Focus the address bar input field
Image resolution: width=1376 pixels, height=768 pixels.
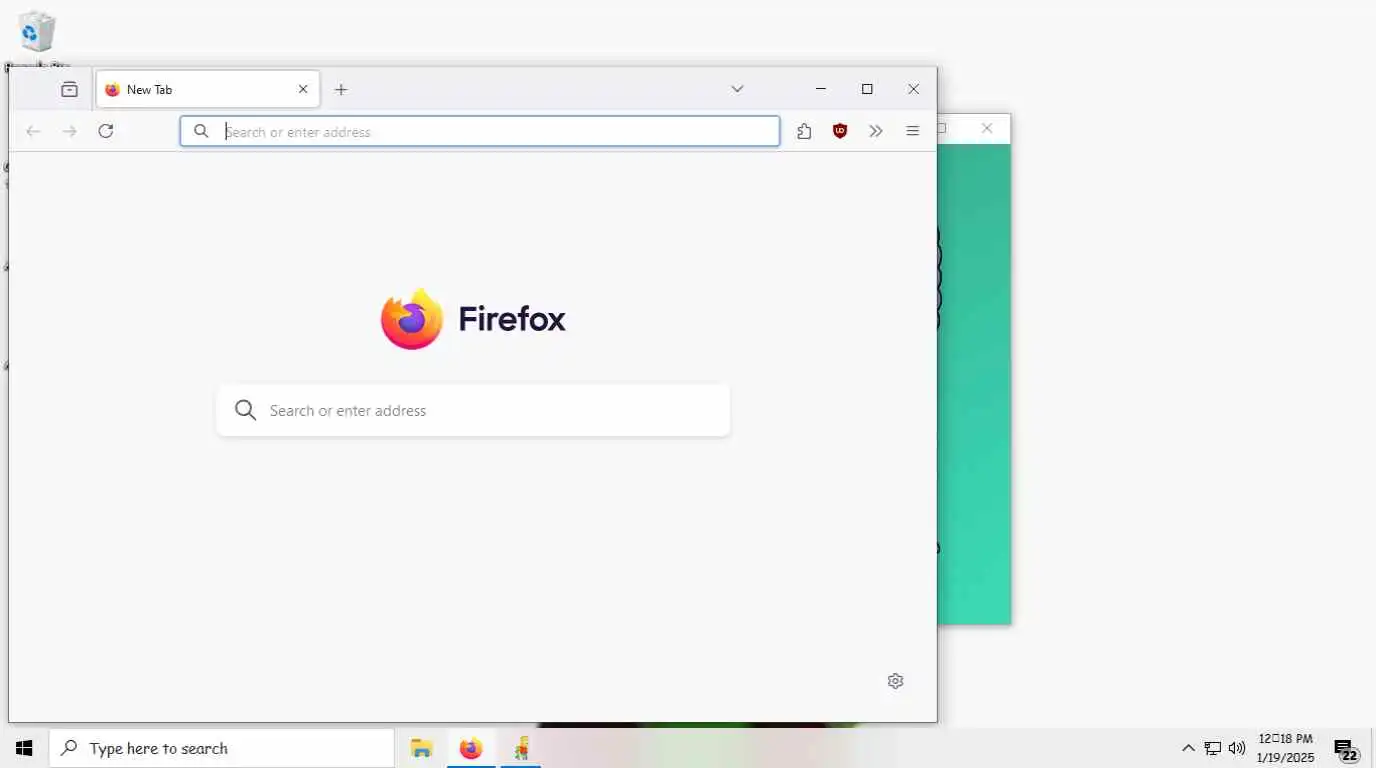pyautogui.click(x=480, y=131)
